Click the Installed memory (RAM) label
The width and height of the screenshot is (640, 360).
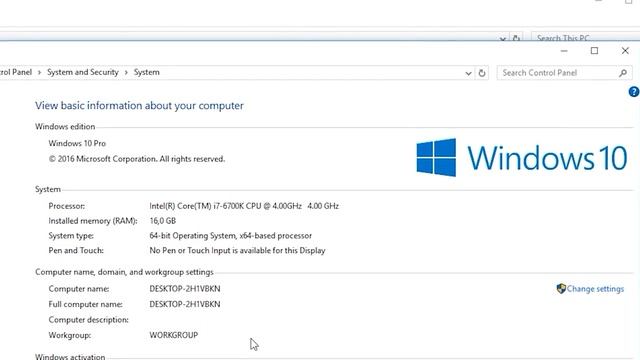[x=93, y=221]
